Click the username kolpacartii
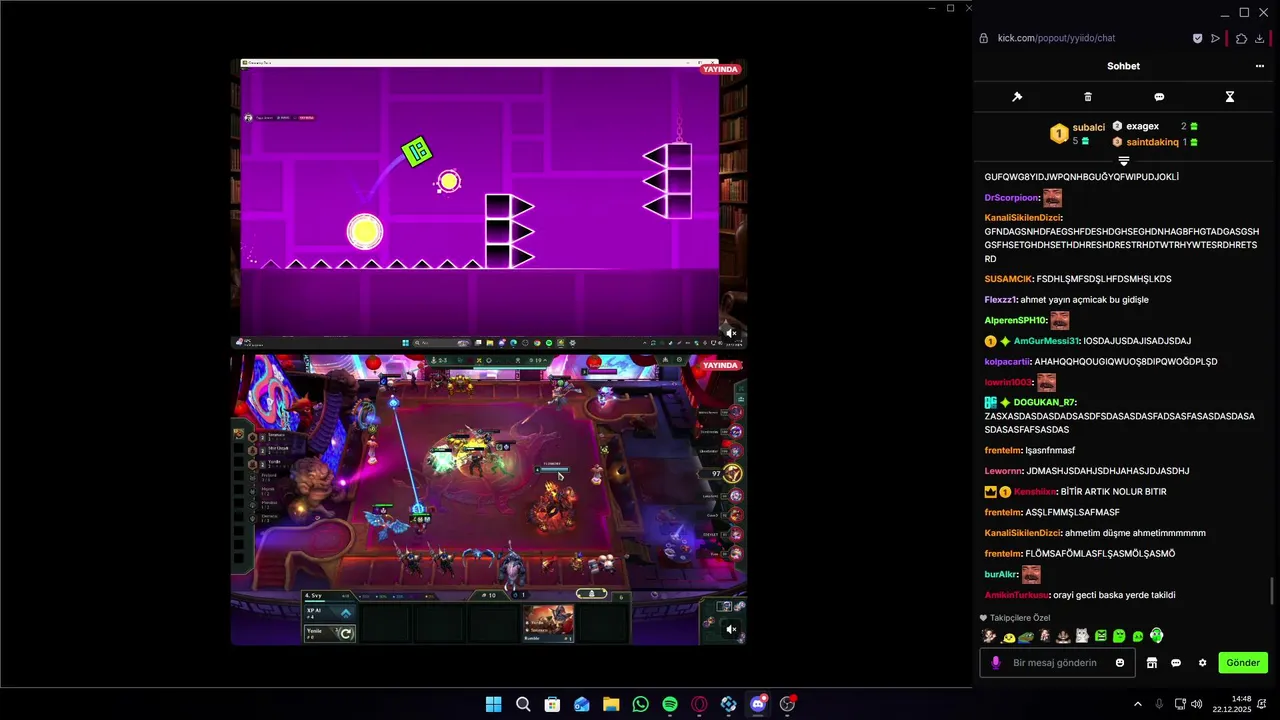 point(1008,362)
